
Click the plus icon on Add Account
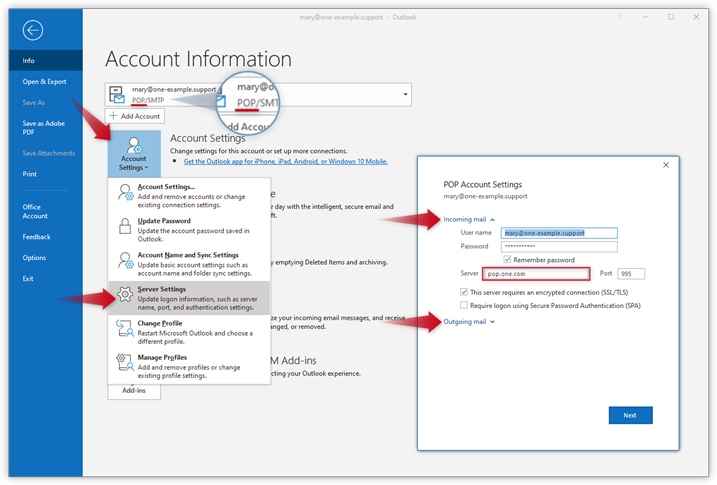pyautogui.click(x=113, y=116)
